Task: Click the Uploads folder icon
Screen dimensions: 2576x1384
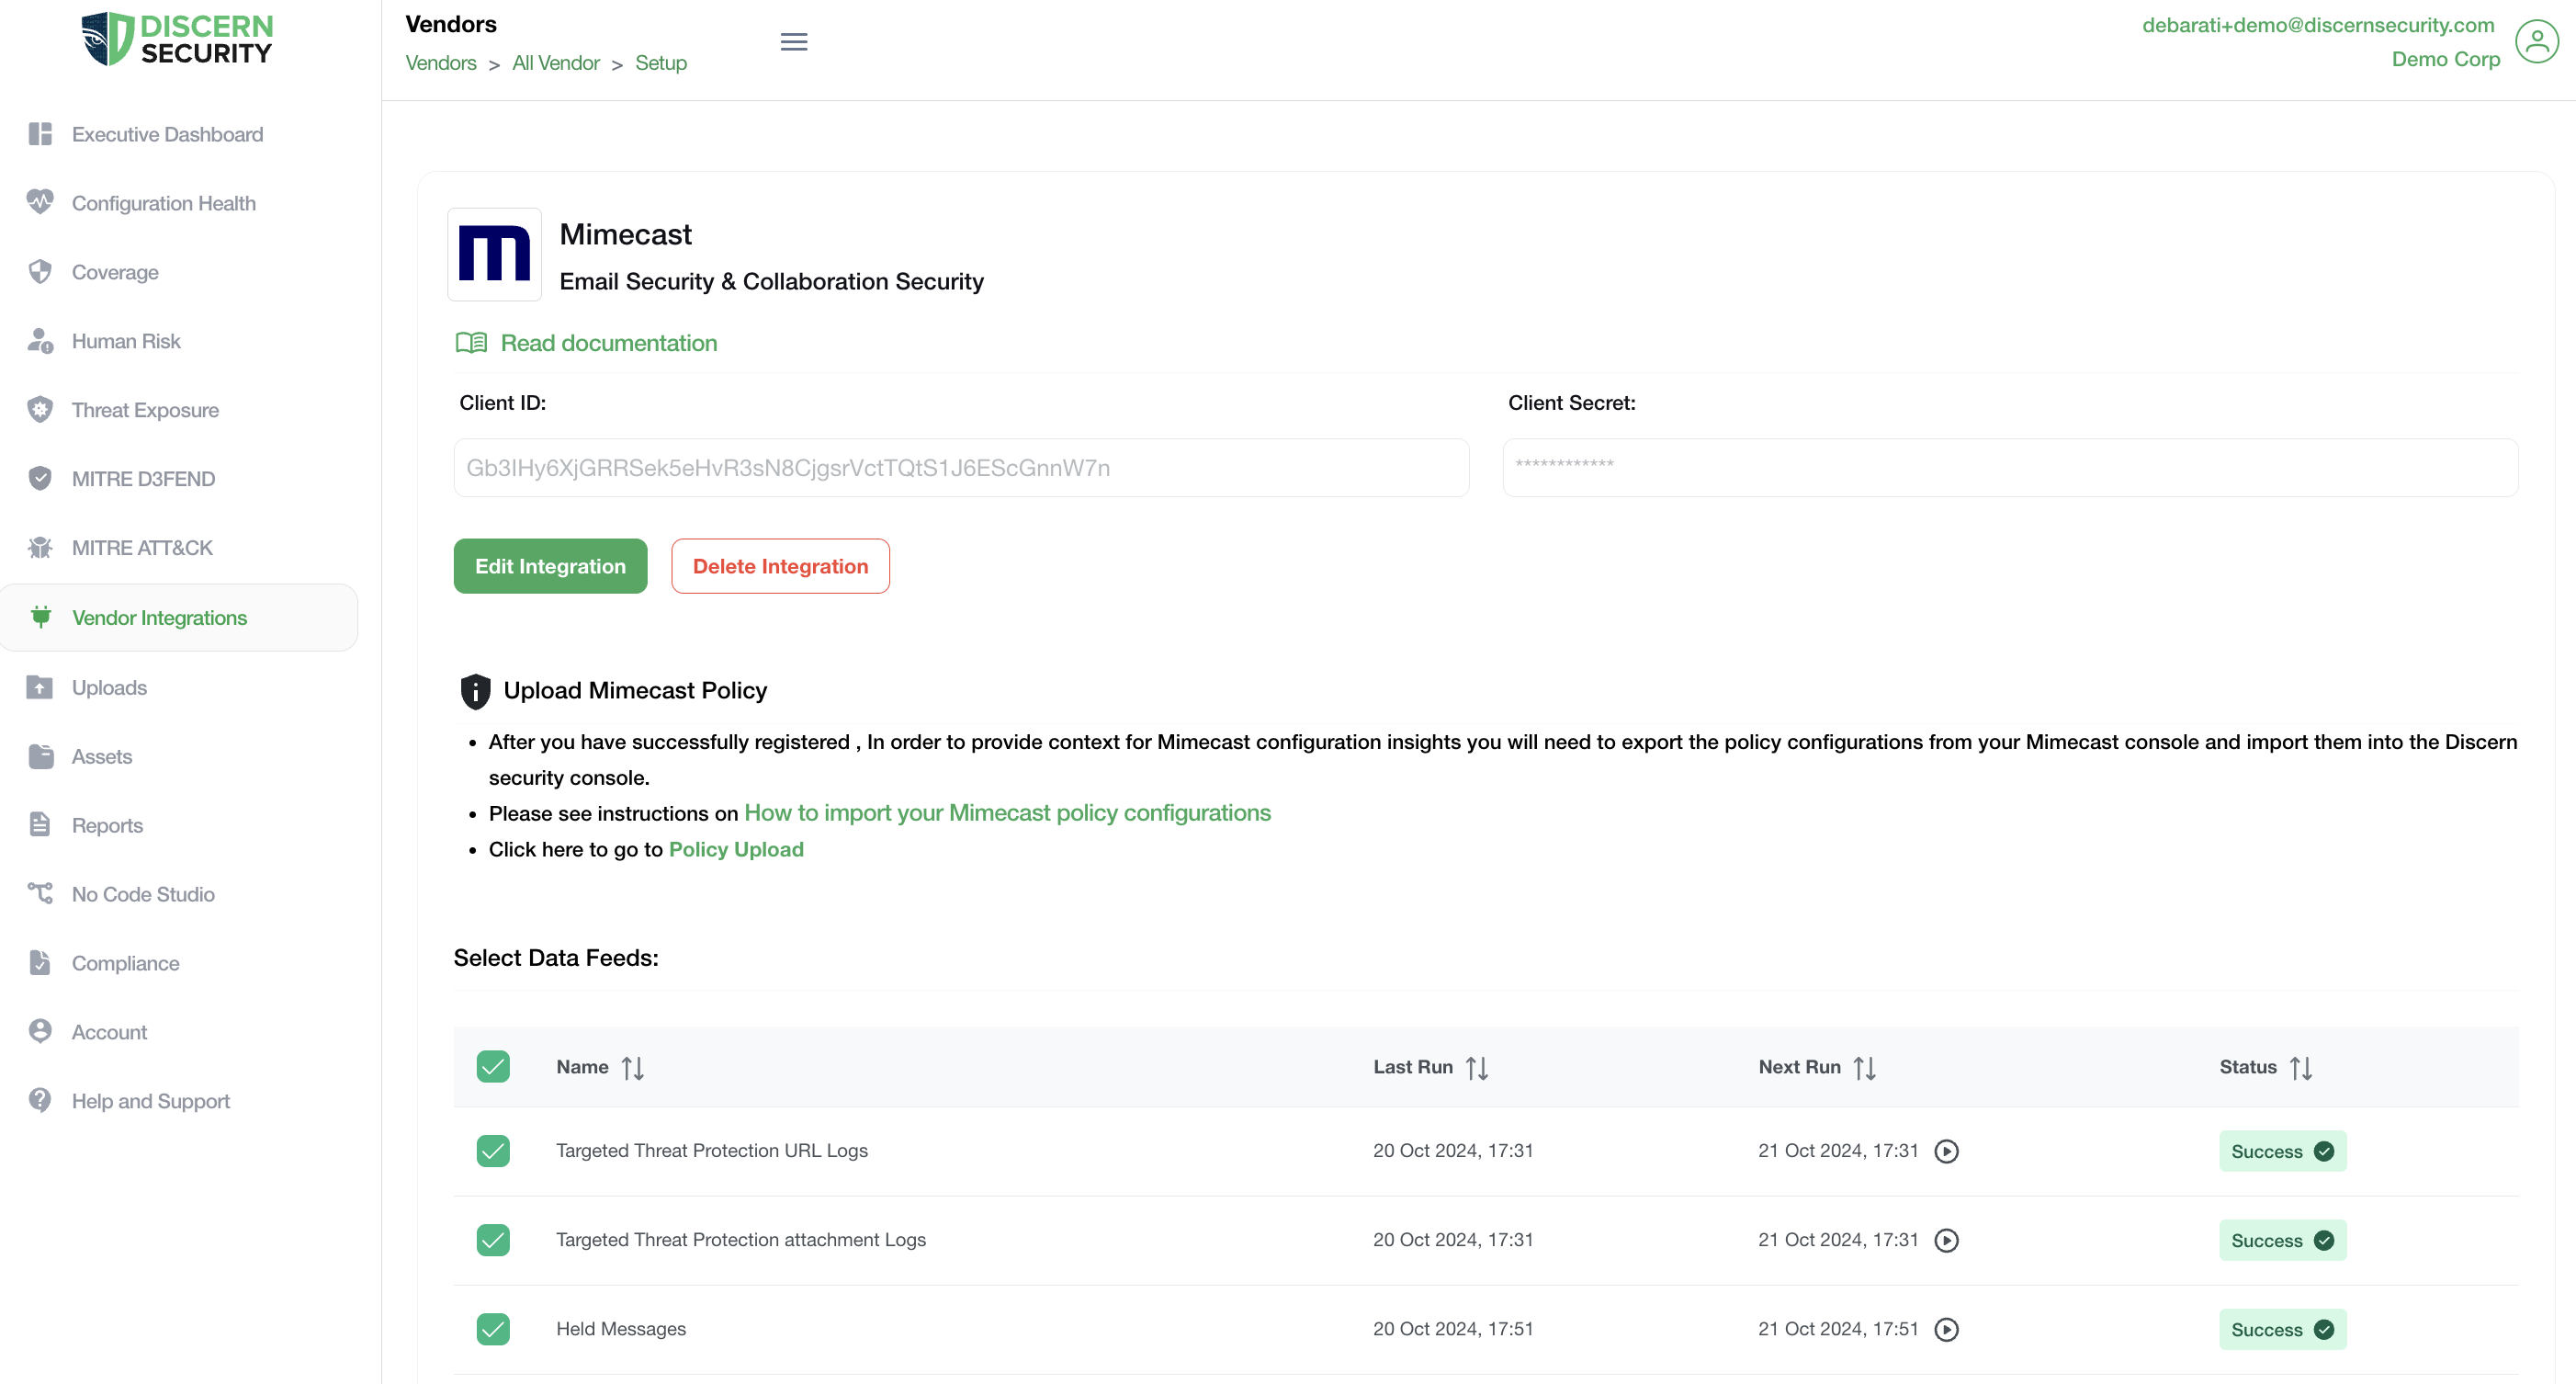Action: (x=40, y=687)
